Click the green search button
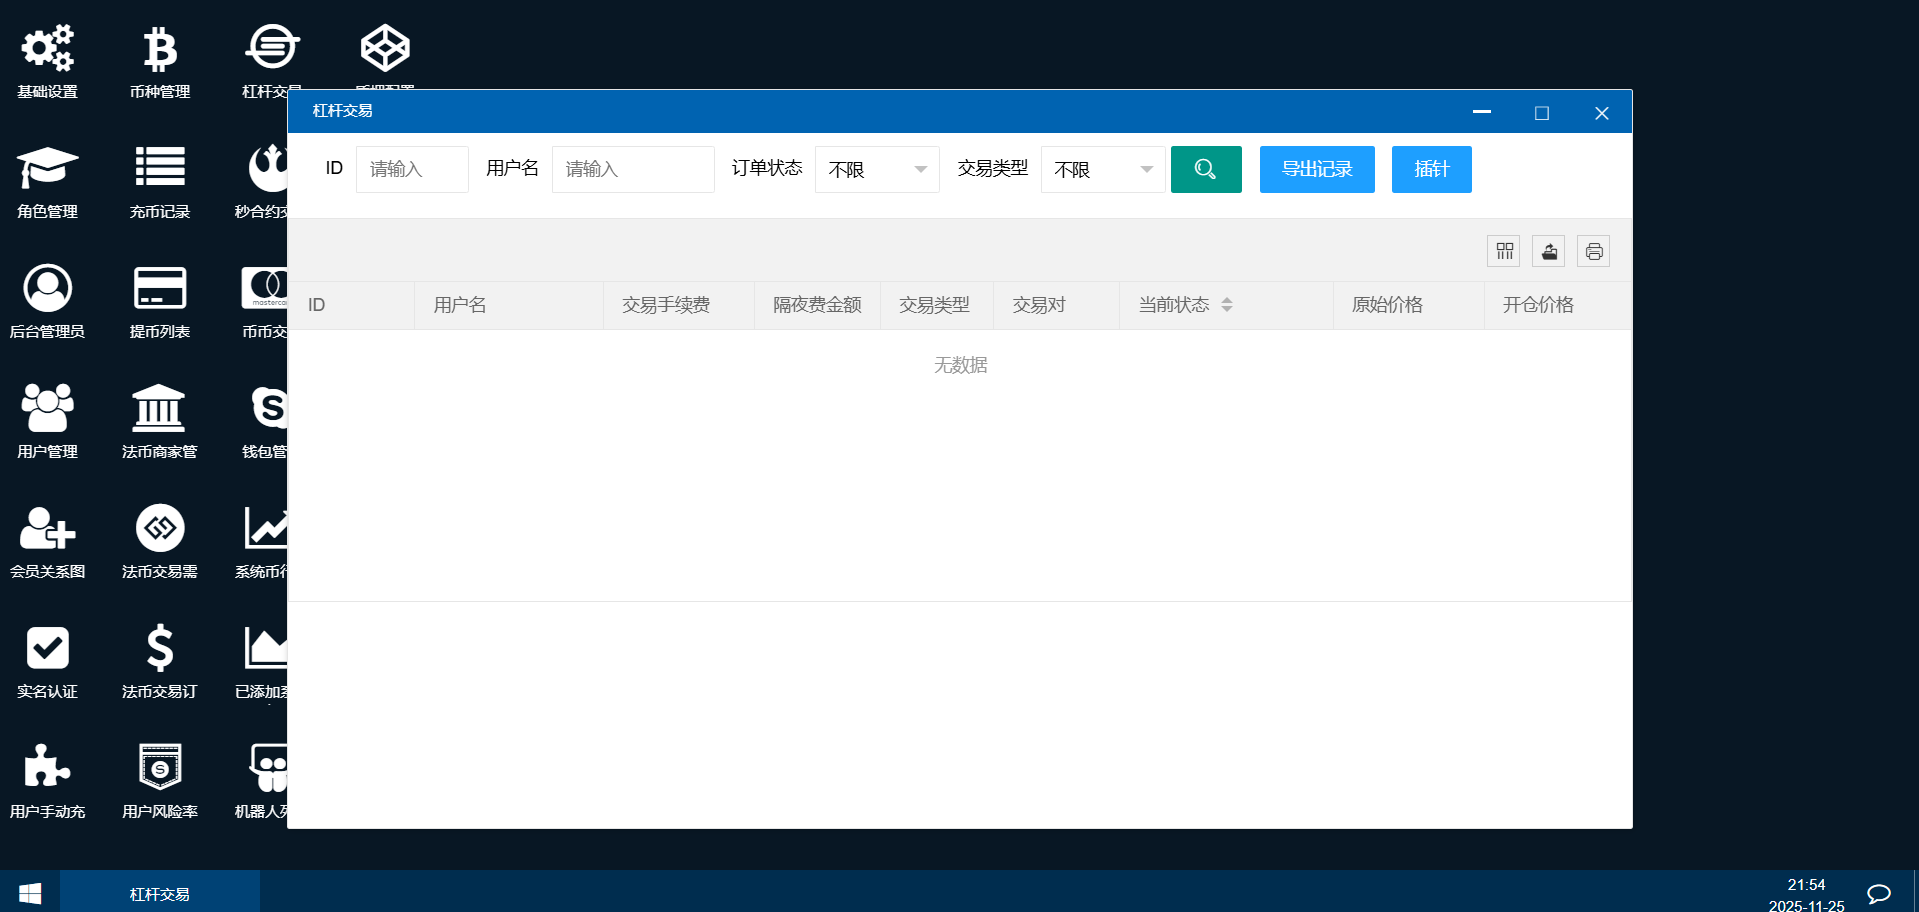Viewport: 1919px width, 912px height. point(1205,170)
